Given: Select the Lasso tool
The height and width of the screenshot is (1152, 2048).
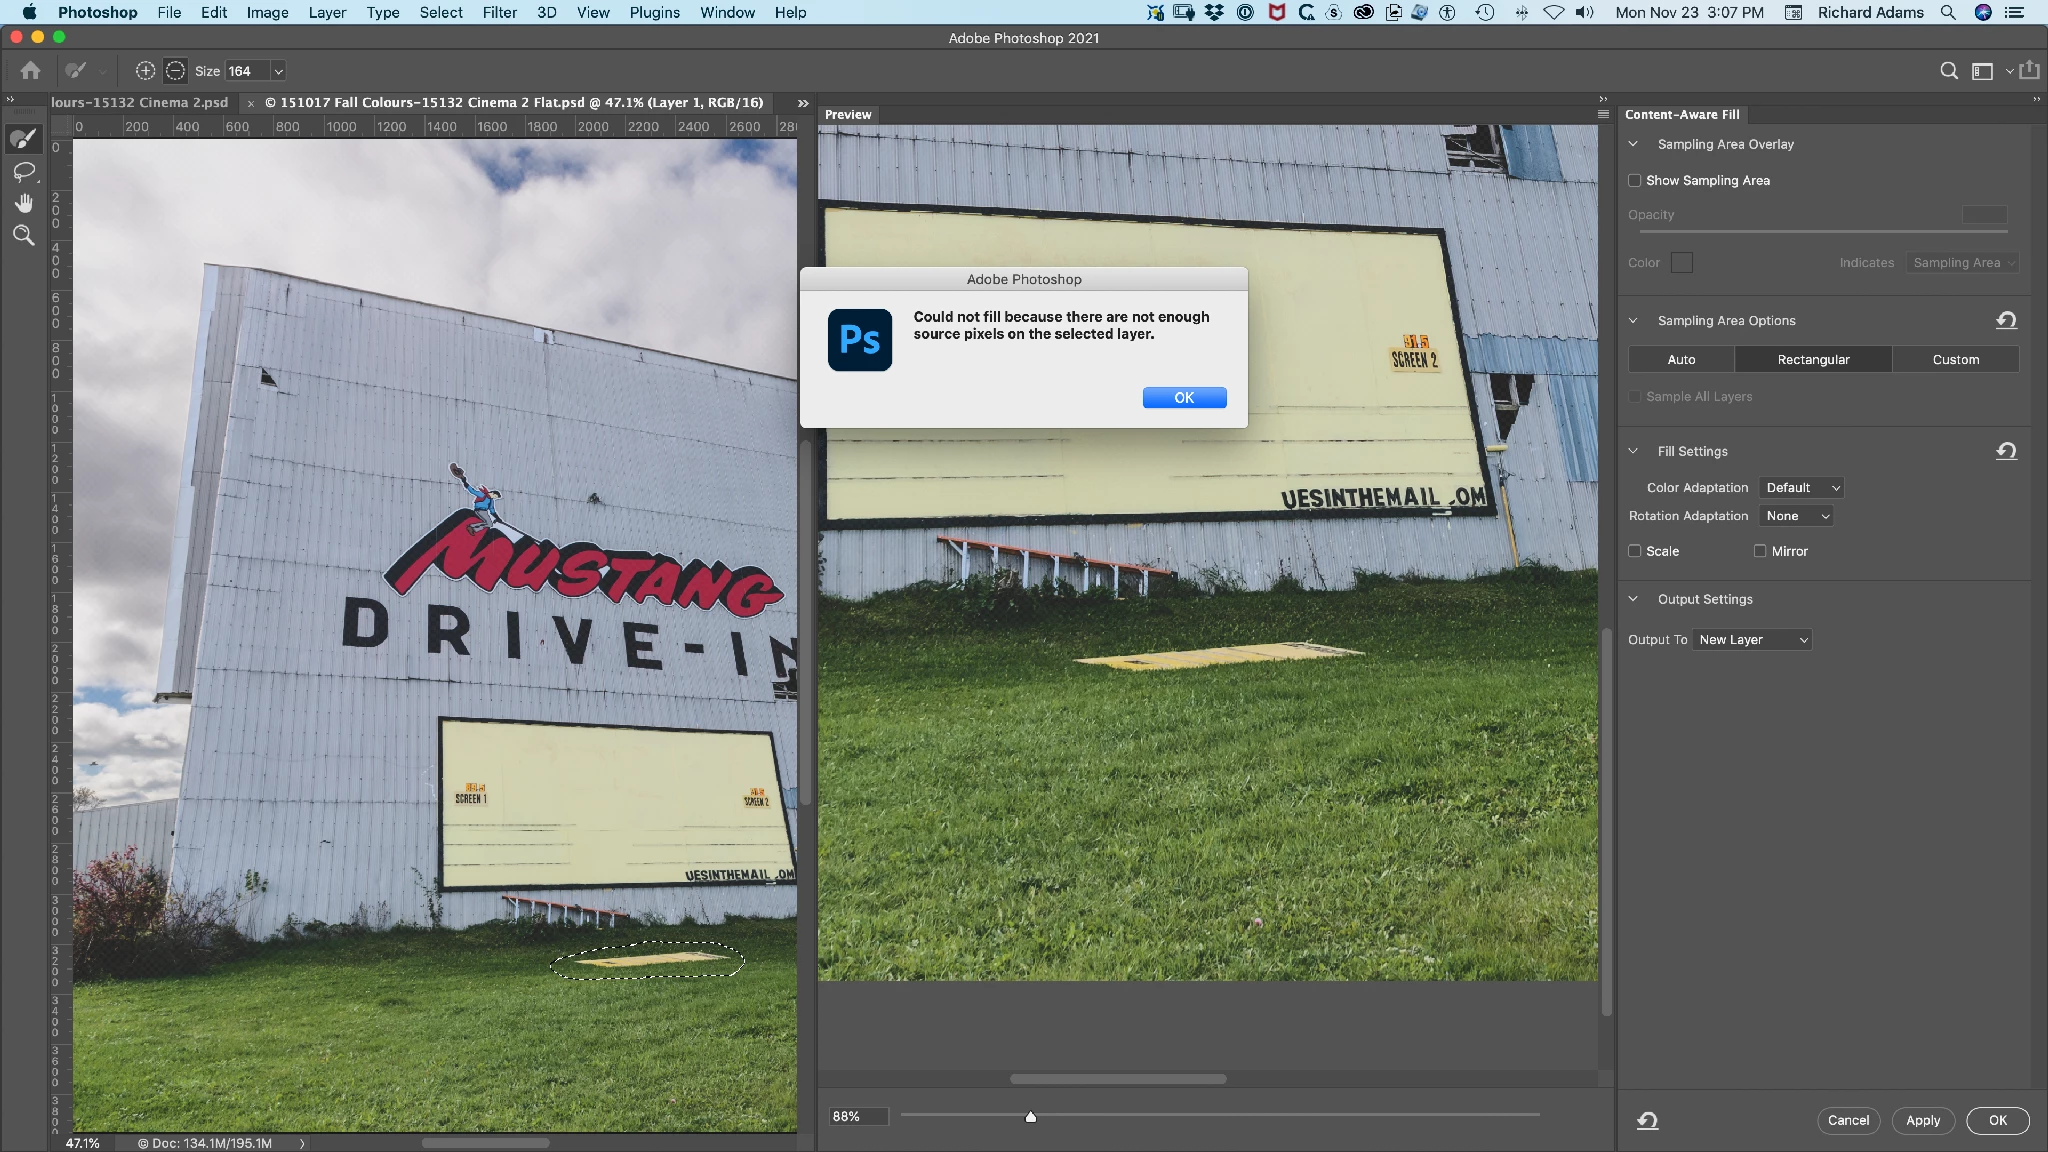Looking at the screenshot, I should tap(23, 172).
